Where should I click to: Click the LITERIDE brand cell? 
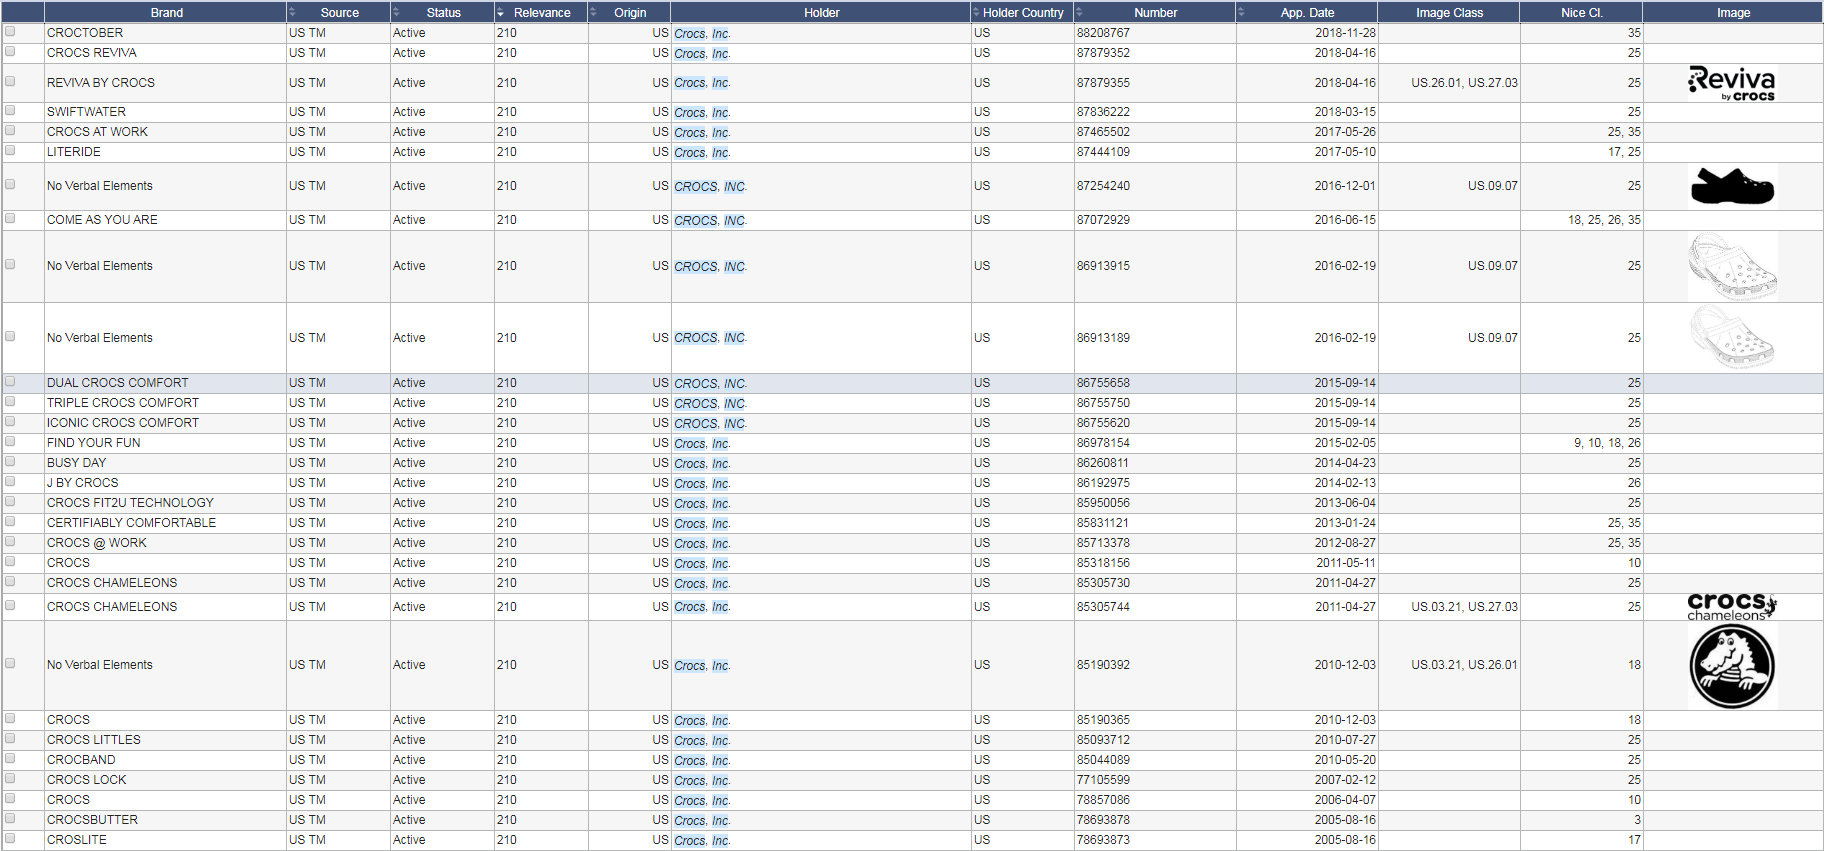point(74,152)
